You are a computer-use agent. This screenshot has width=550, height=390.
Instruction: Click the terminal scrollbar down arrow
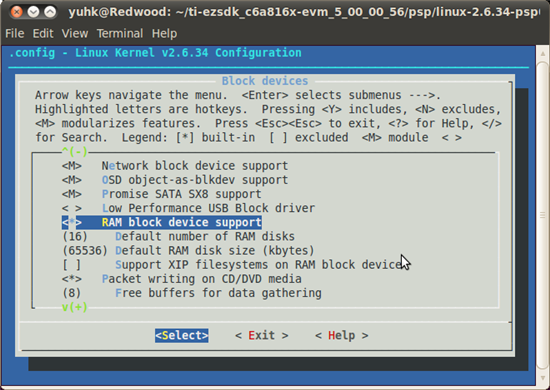(x=543, y=378)
